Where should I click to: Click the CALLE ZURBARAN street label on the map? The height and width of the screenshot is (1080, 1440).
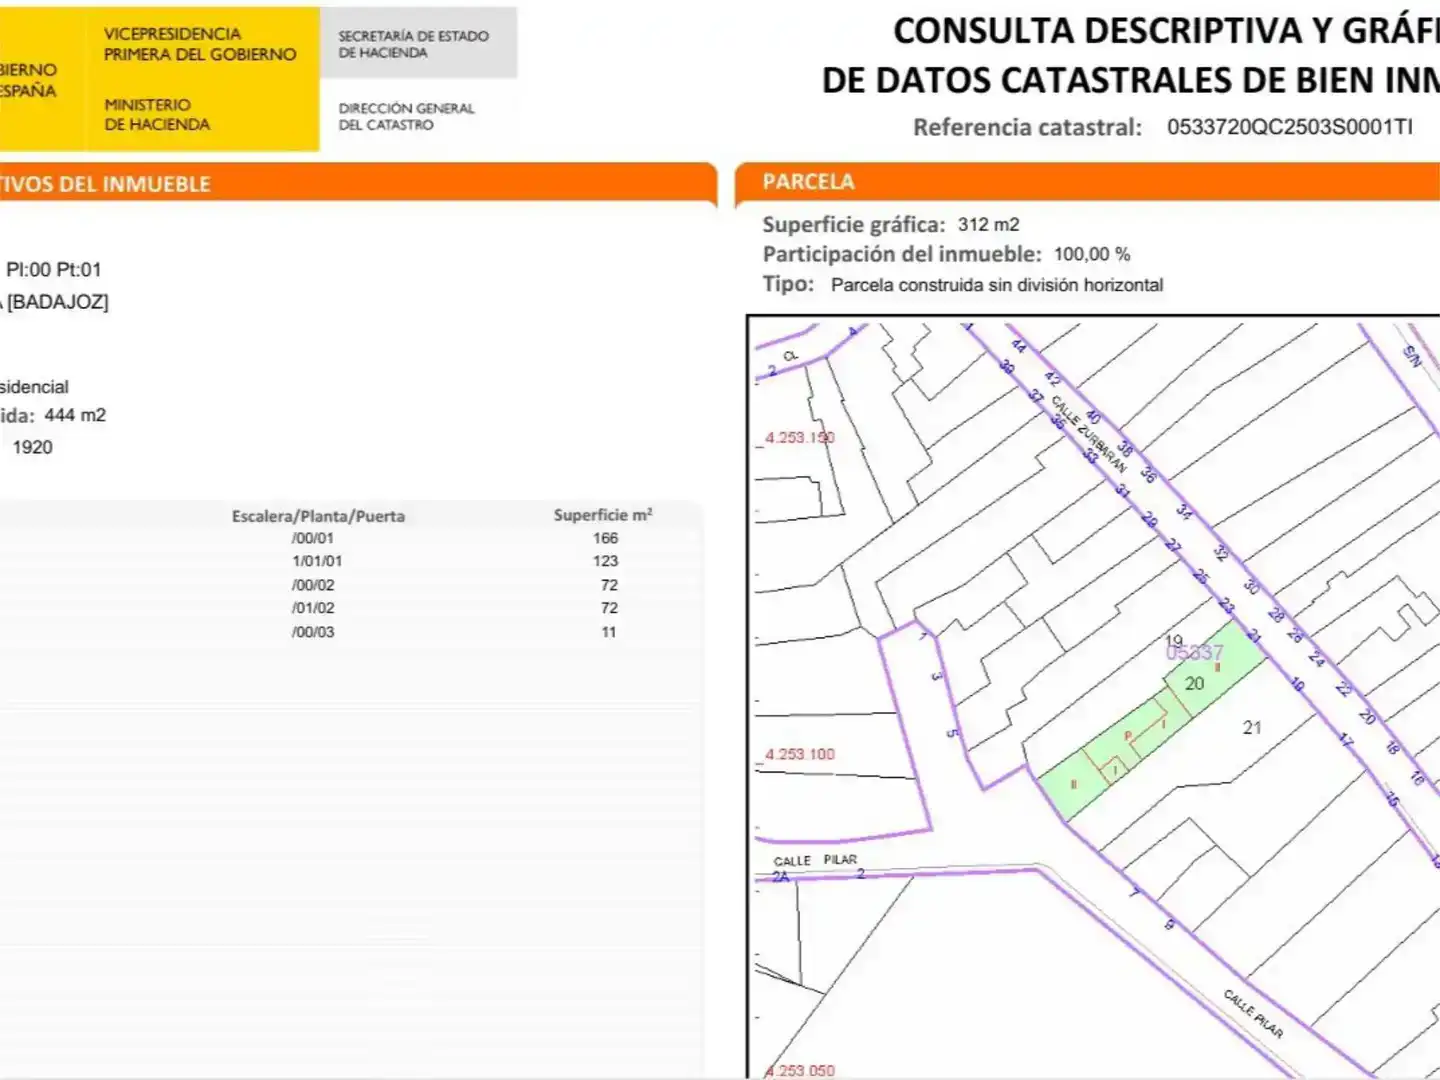[x=1088, y=434]
